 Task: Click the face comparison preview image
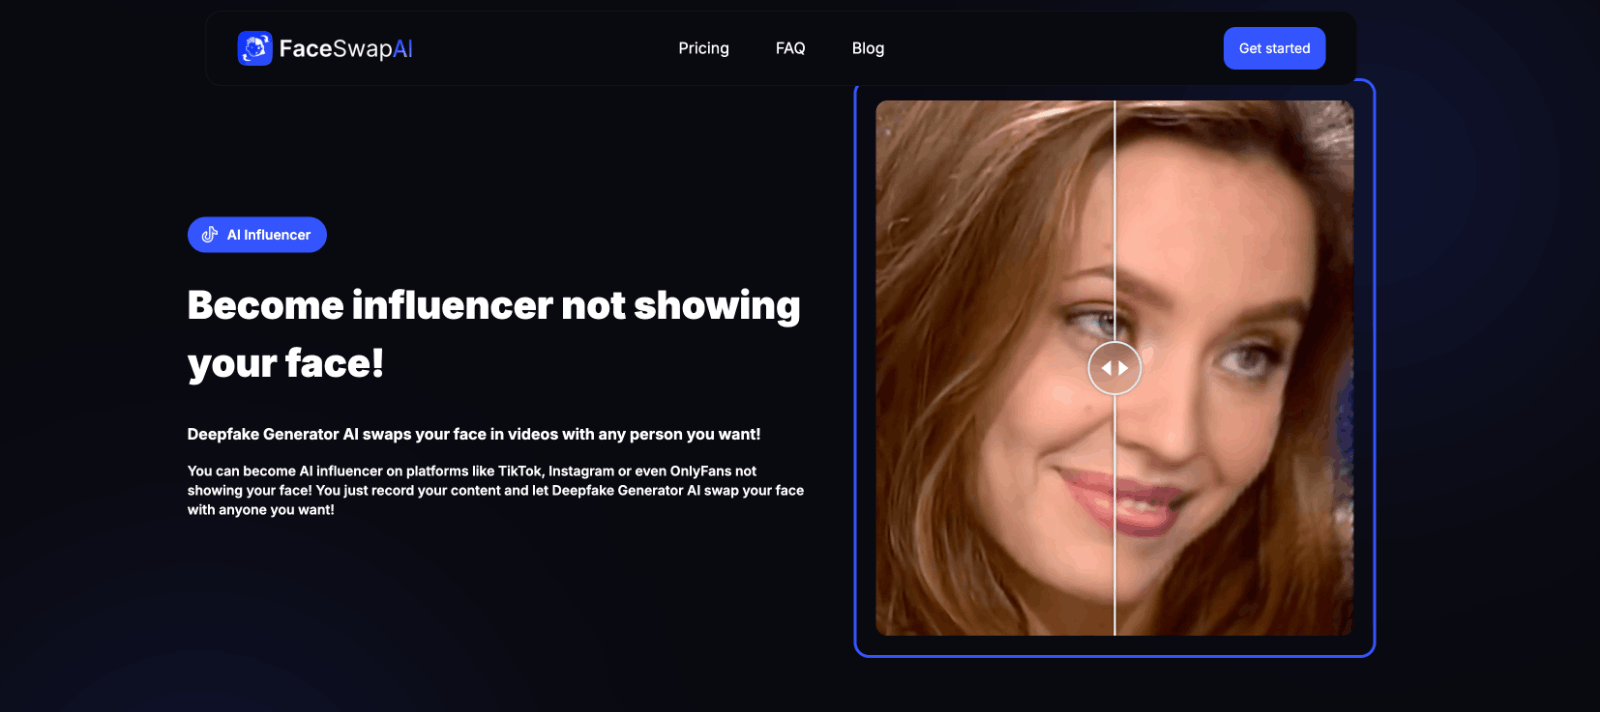coord(1115,368)
